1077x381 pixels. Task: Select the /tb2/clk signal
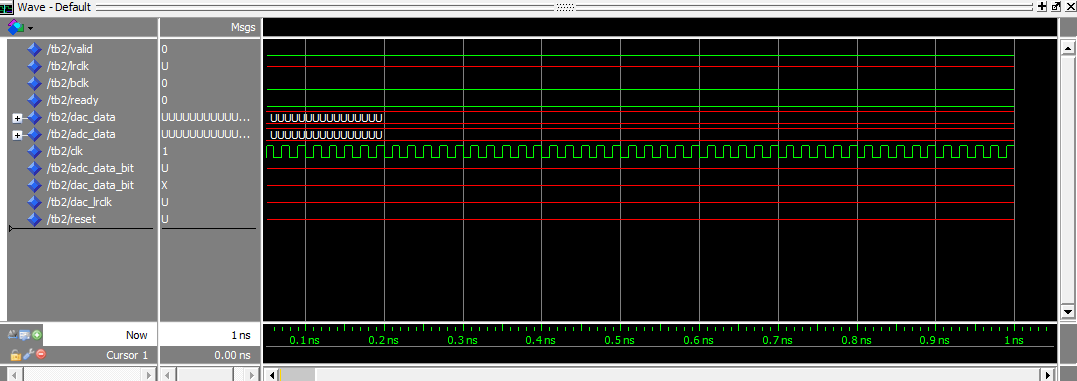(65, 151)
